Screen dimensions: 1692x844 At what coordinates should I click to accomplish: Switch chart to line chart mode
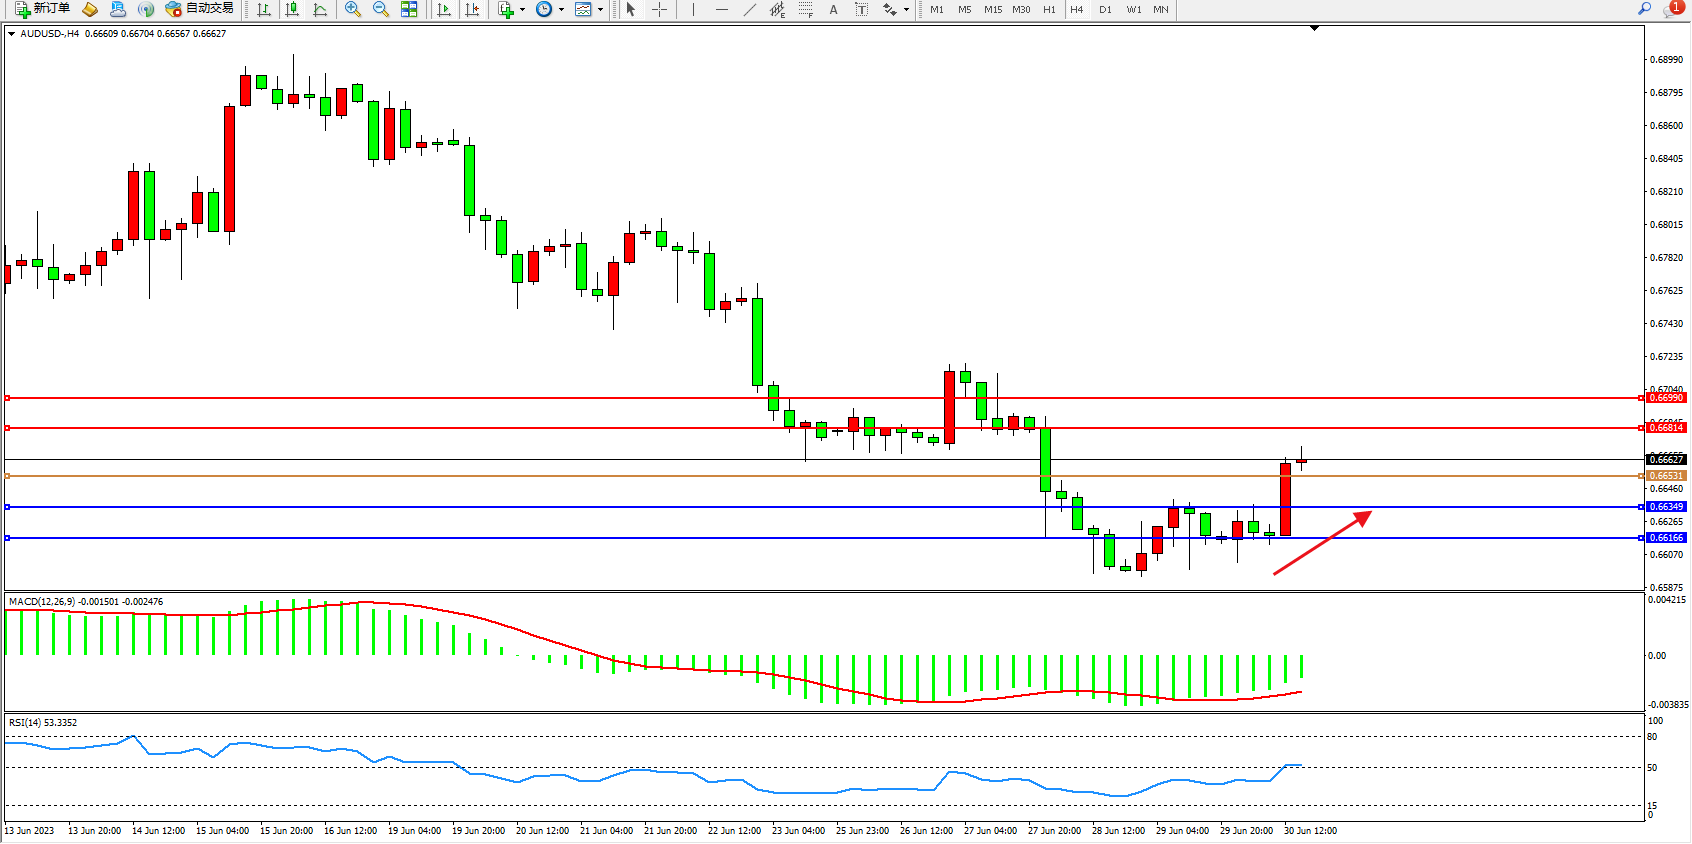coord(320,10)
